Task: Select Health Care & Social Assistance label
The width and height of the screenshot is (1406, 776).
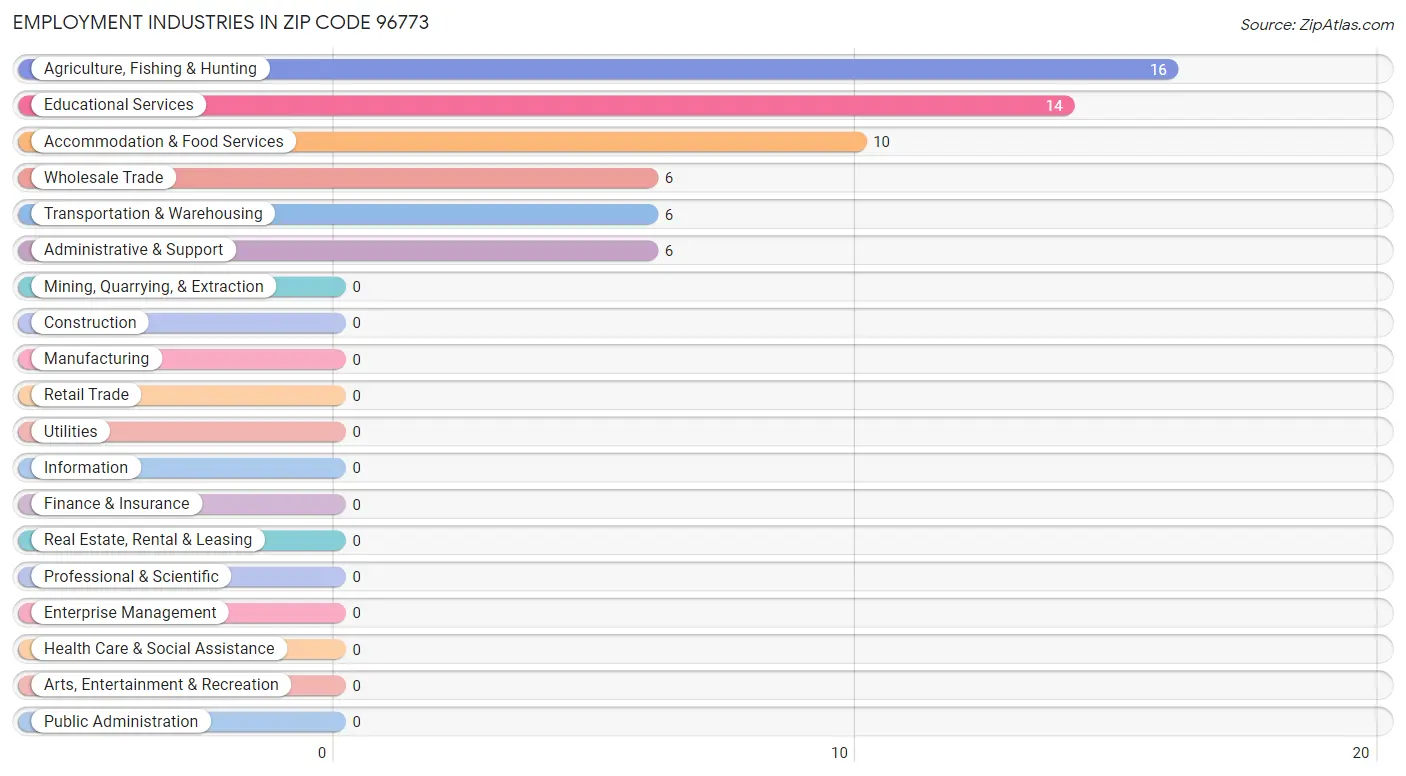Action: (159, 649)
